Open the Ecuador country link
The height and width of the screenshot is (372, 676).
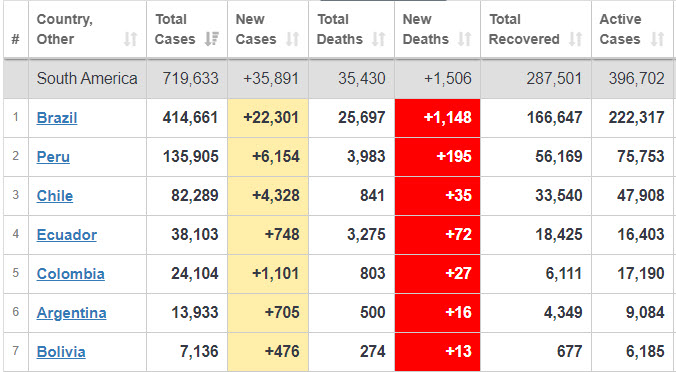(x=67, y=235)
